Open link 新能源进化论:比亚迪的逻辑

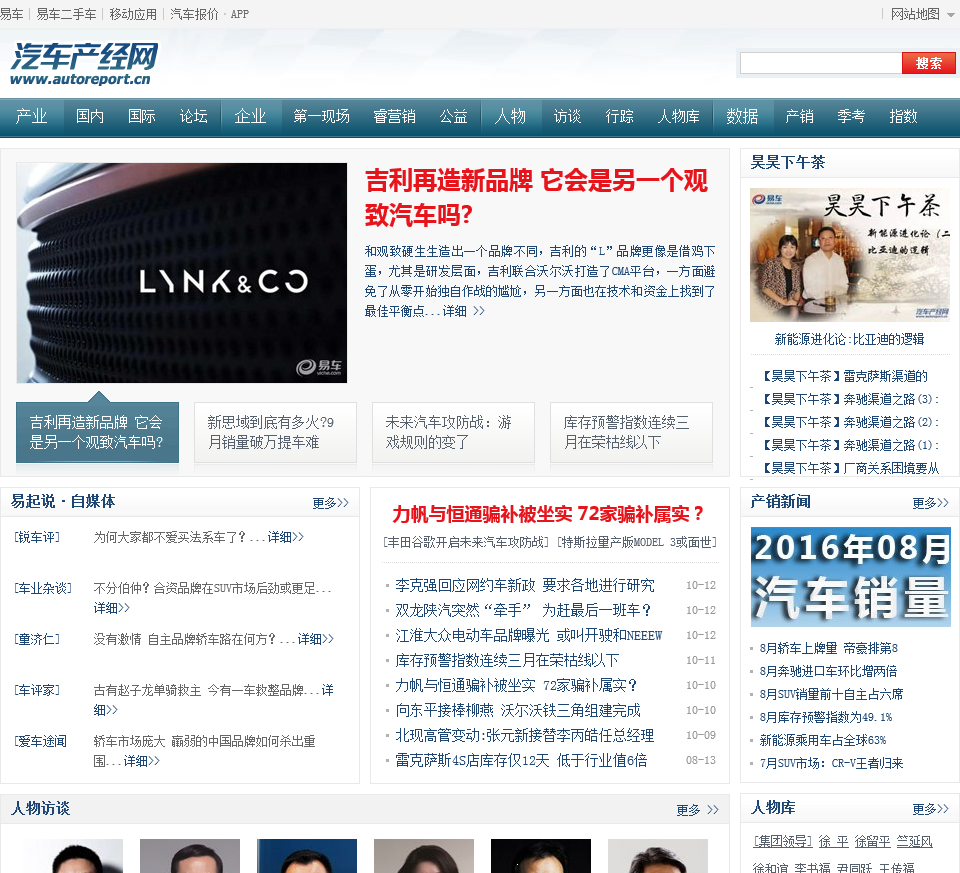pyautogui.click(x=849, y=339)
